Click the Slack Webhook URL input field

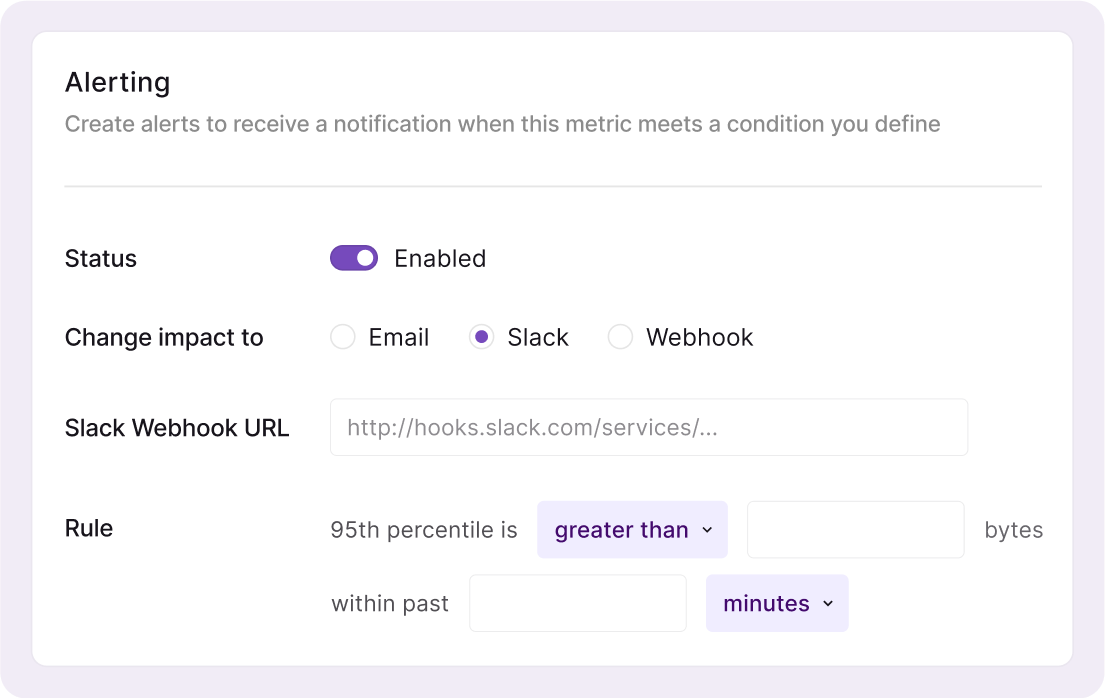648,428
